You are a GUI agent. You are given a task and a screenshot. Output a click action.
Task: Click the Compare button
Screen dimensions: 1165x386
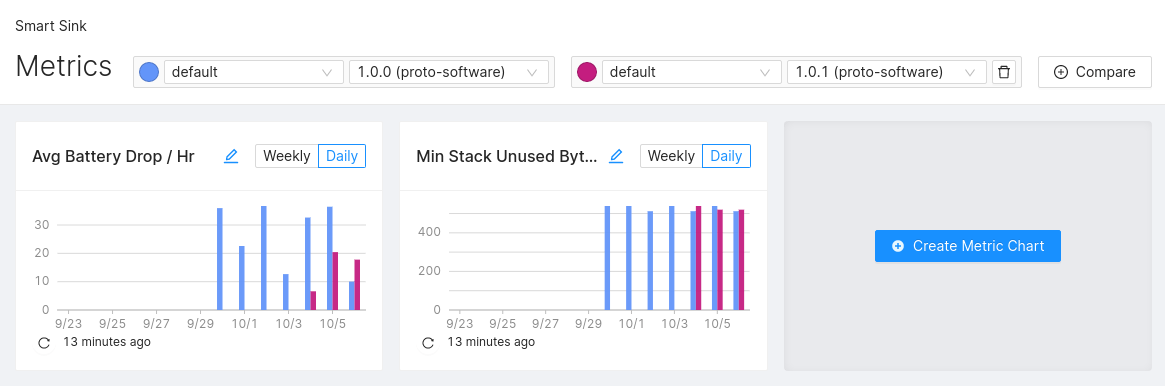1094,72
